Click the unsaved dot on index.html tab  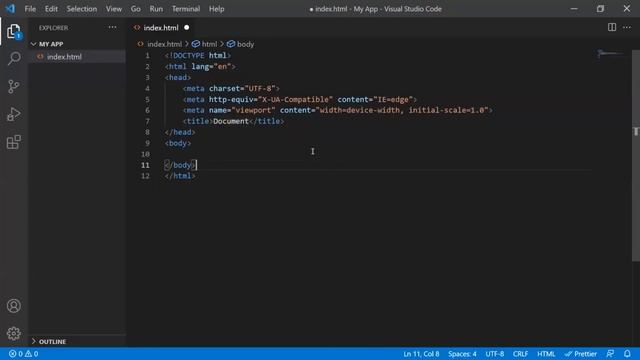pos(187,27)
